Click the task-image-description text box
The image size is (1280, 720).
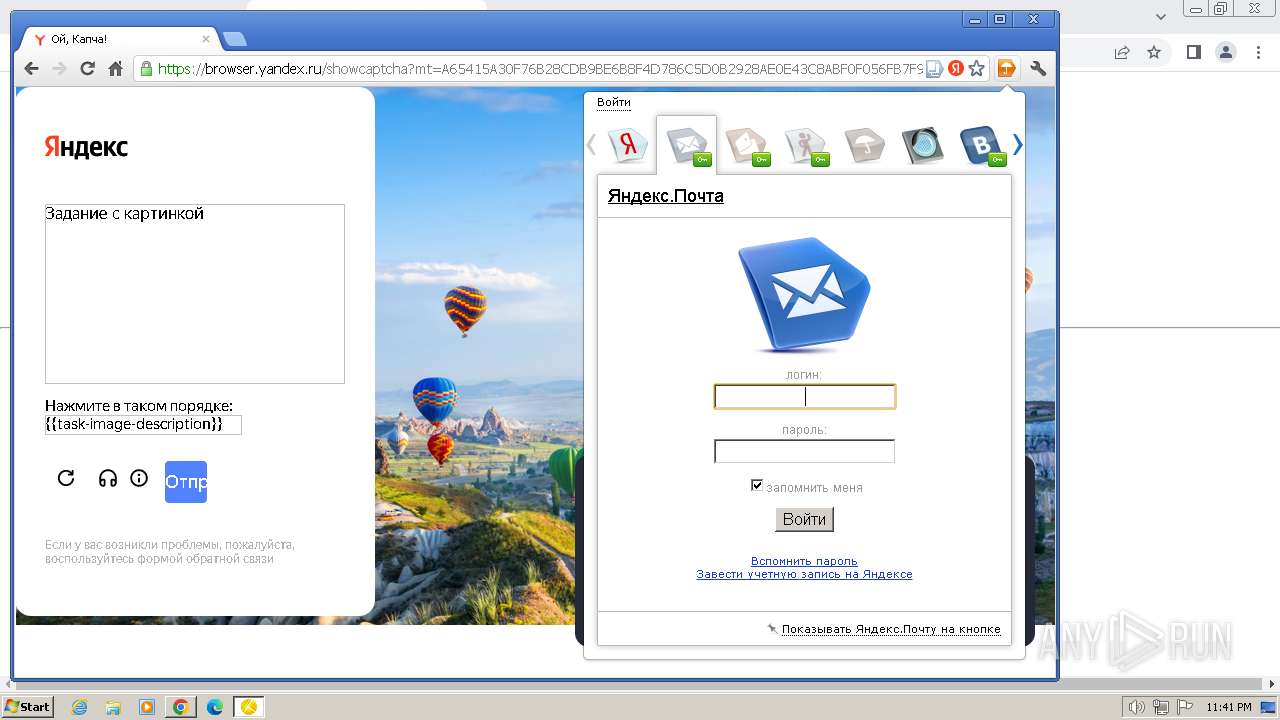pos(143,424)
